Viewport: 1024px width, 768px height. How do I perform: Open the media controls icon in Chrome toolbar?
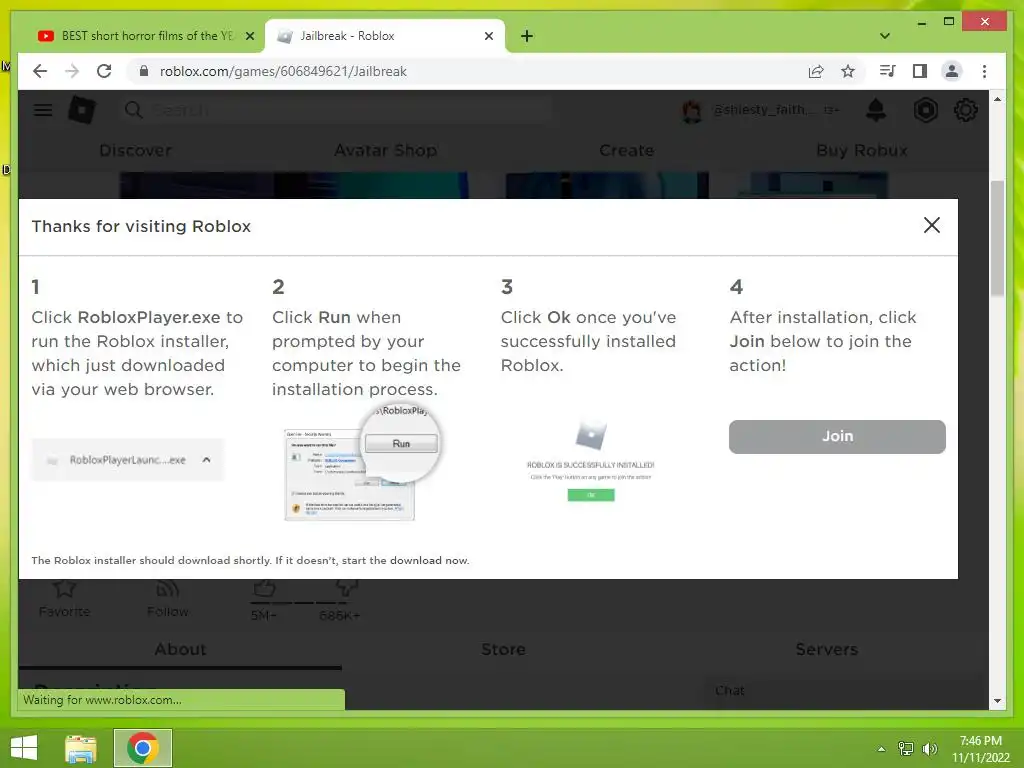(888, 71)
